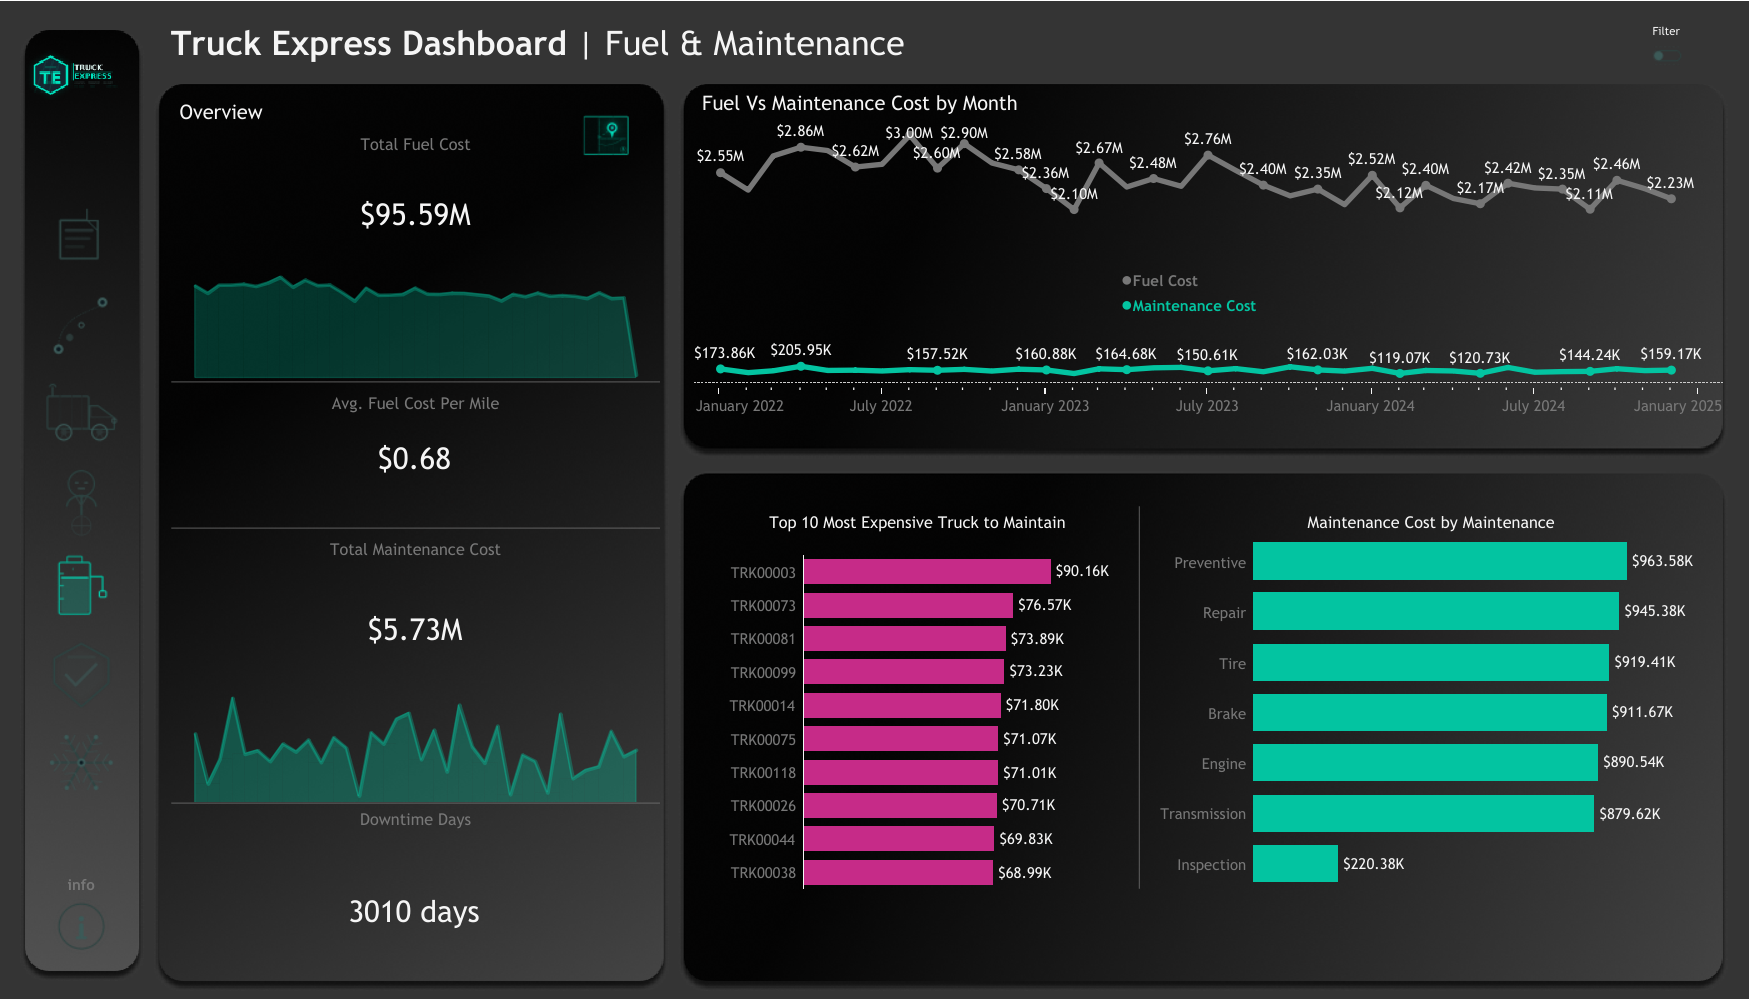Click the $2.55M January 2022 fuel label
Screen dimensions: 1749x999
(720, 156)
